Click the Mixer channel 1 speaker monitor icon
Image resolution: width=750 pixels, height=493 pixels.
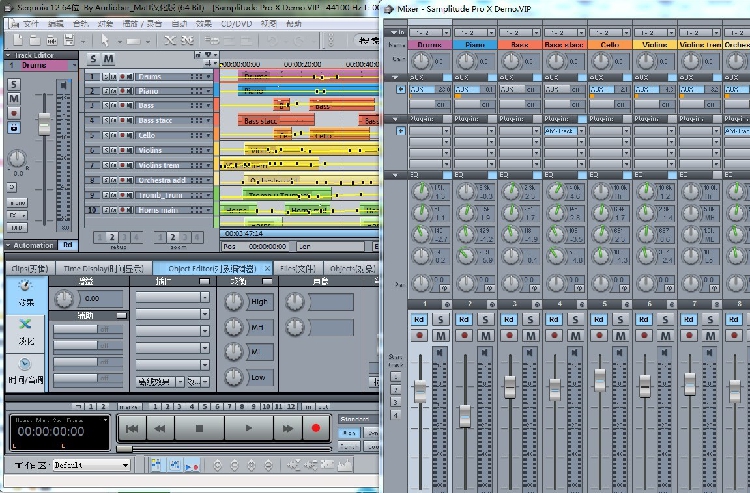coord(439,353)
